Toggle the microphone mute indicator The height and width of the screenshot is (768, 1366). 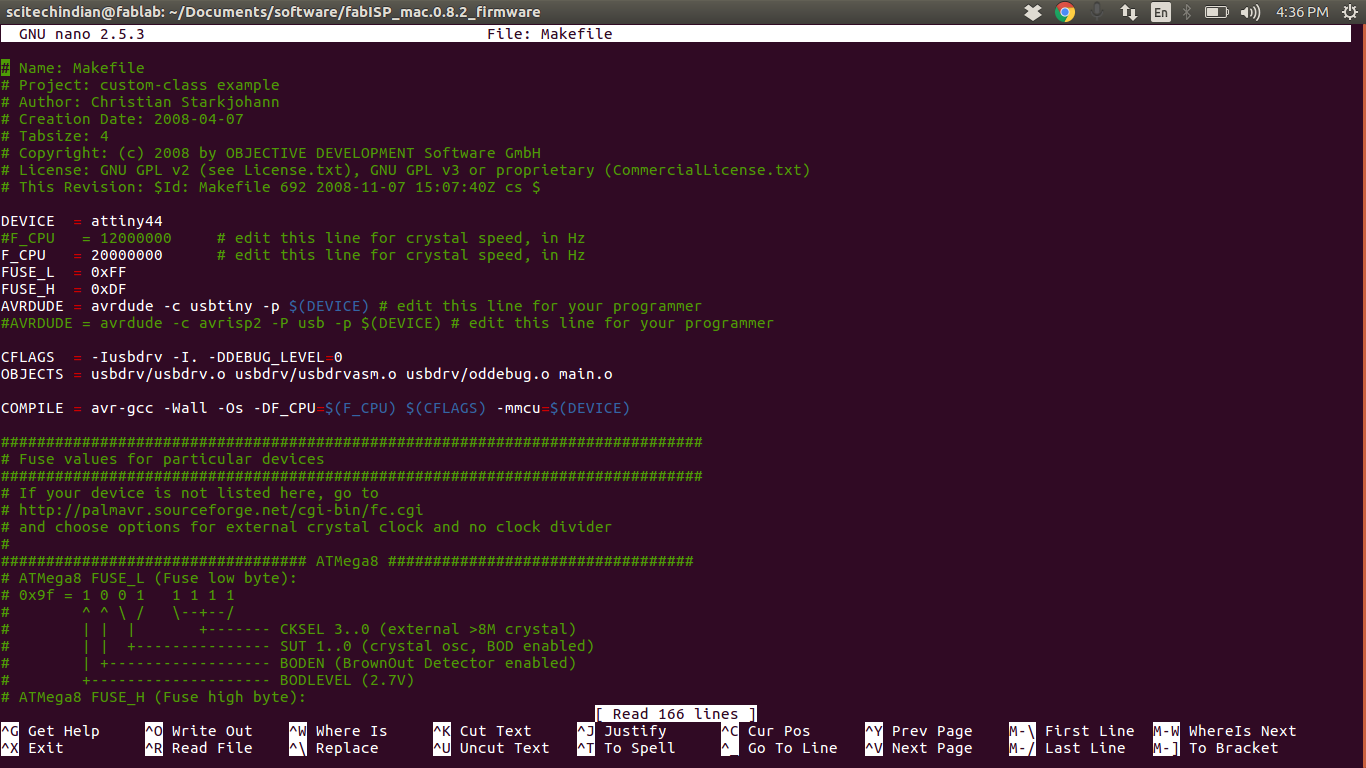pos(1096,12)
